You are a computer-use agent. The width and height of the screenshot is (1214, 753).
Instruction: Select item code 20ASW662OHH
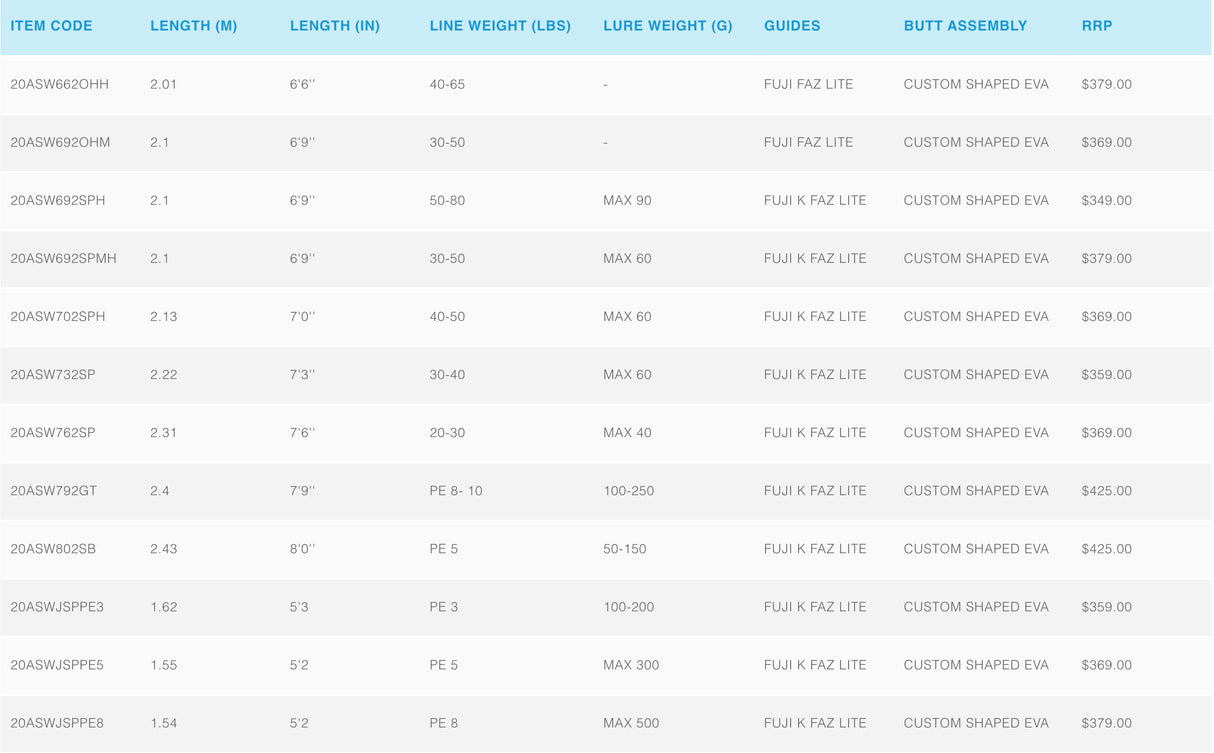[59, 84]
